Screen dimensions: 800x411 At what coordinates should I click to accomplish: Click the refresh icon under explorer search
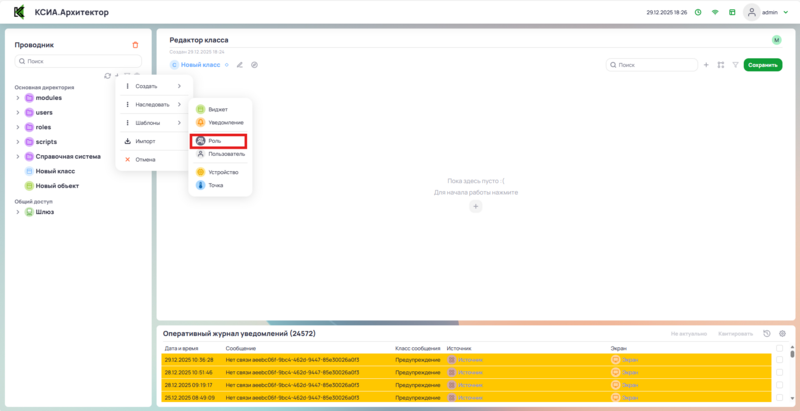click(107, 75)
